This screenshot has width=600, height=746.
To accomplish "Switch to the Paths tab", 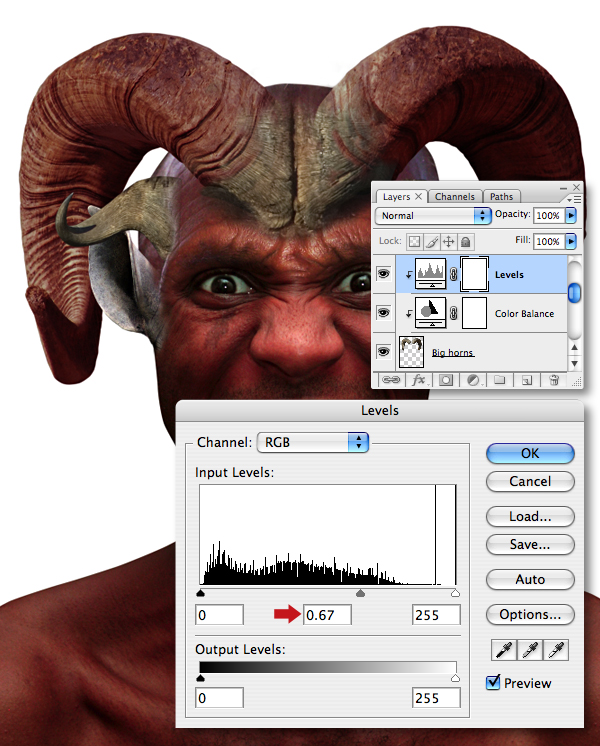I will [502, 196].
